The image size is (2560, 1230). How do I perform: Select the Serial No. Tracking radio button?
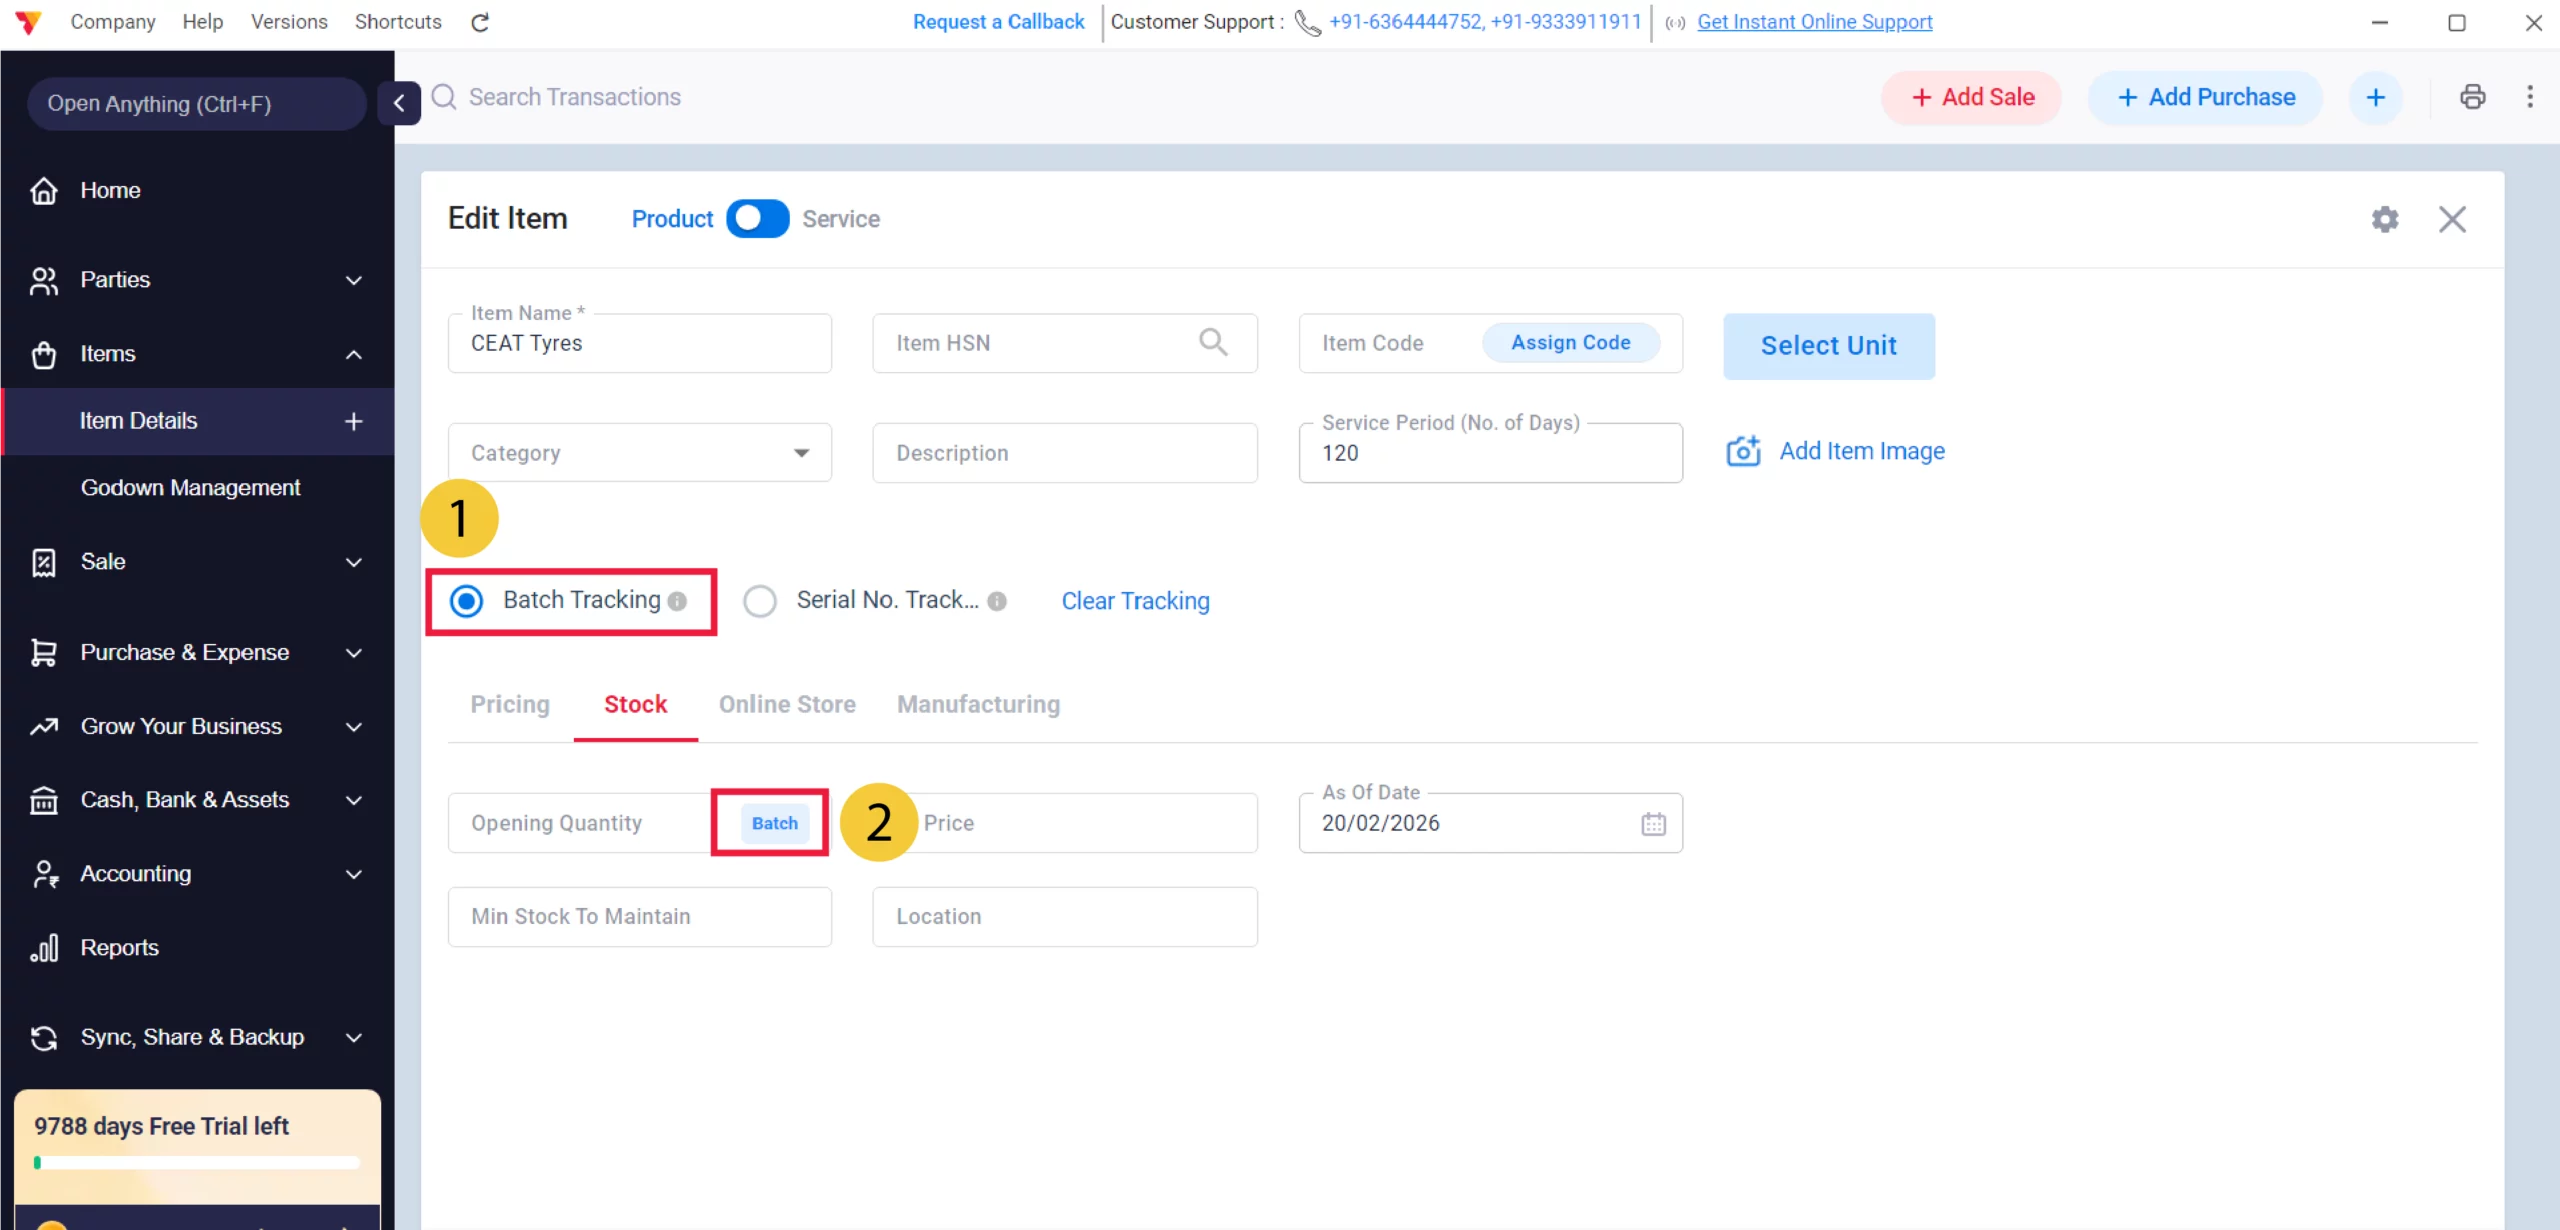(760, 600)
